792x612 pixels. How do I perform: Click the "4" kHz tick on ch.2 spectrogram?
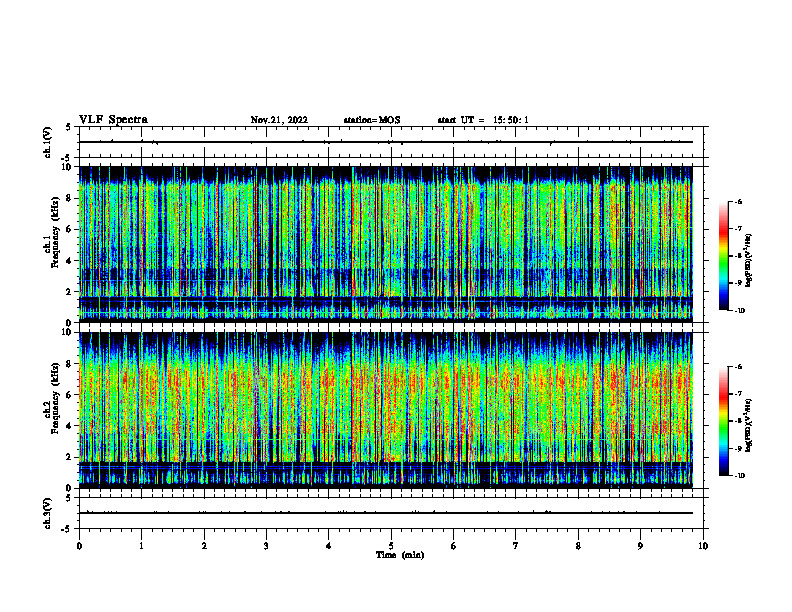pos(70,426)
